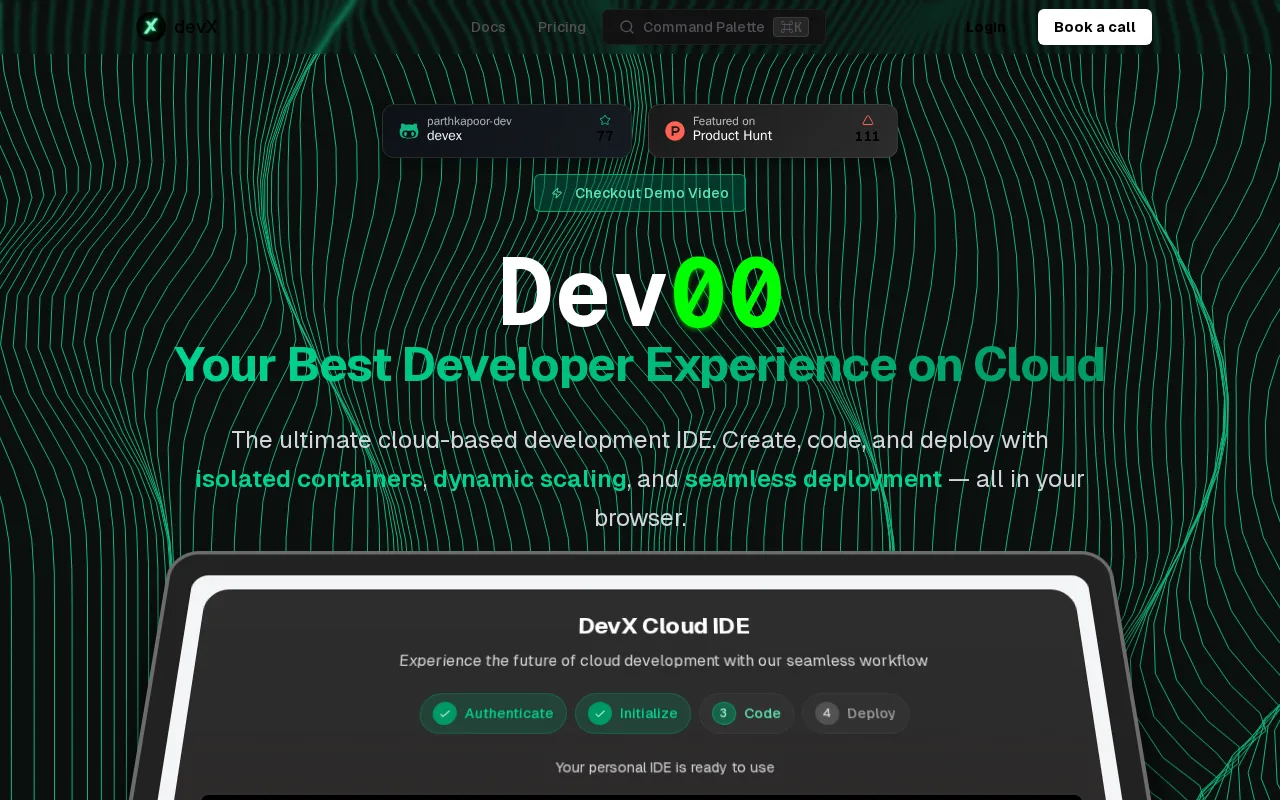
Task: Click the ⌘K shortcut badge
Action: click(x=791, y=27)
